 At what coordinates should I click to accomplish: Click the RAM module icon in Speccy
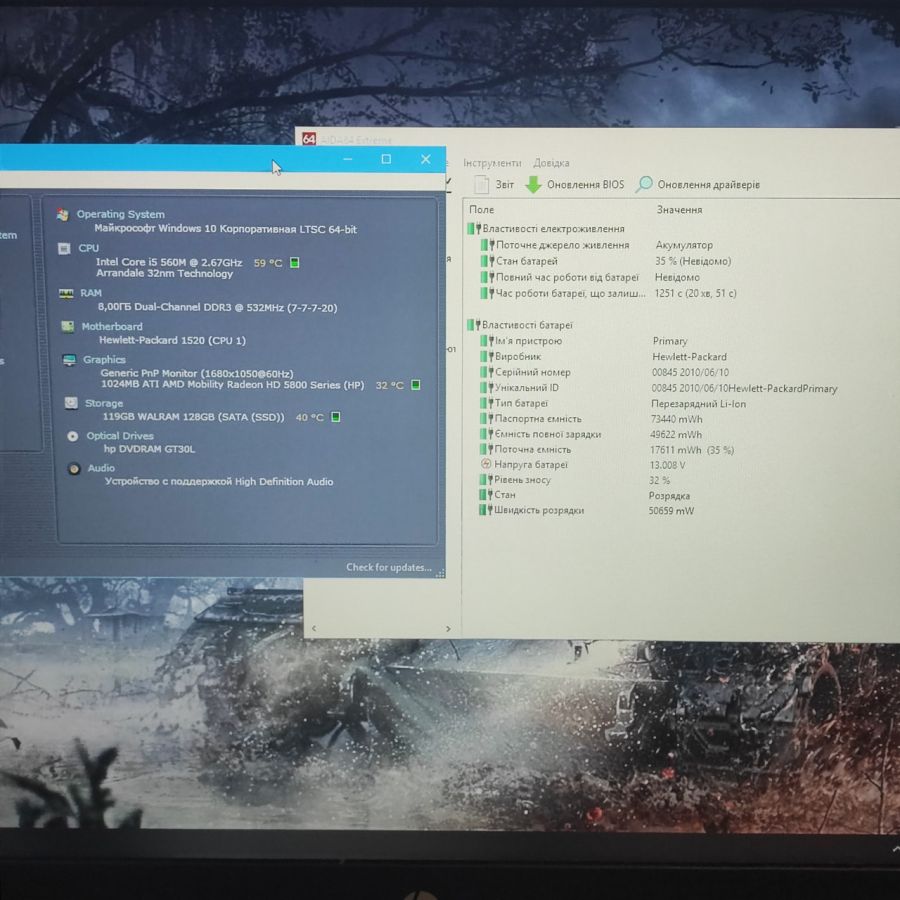coord(66,293)
